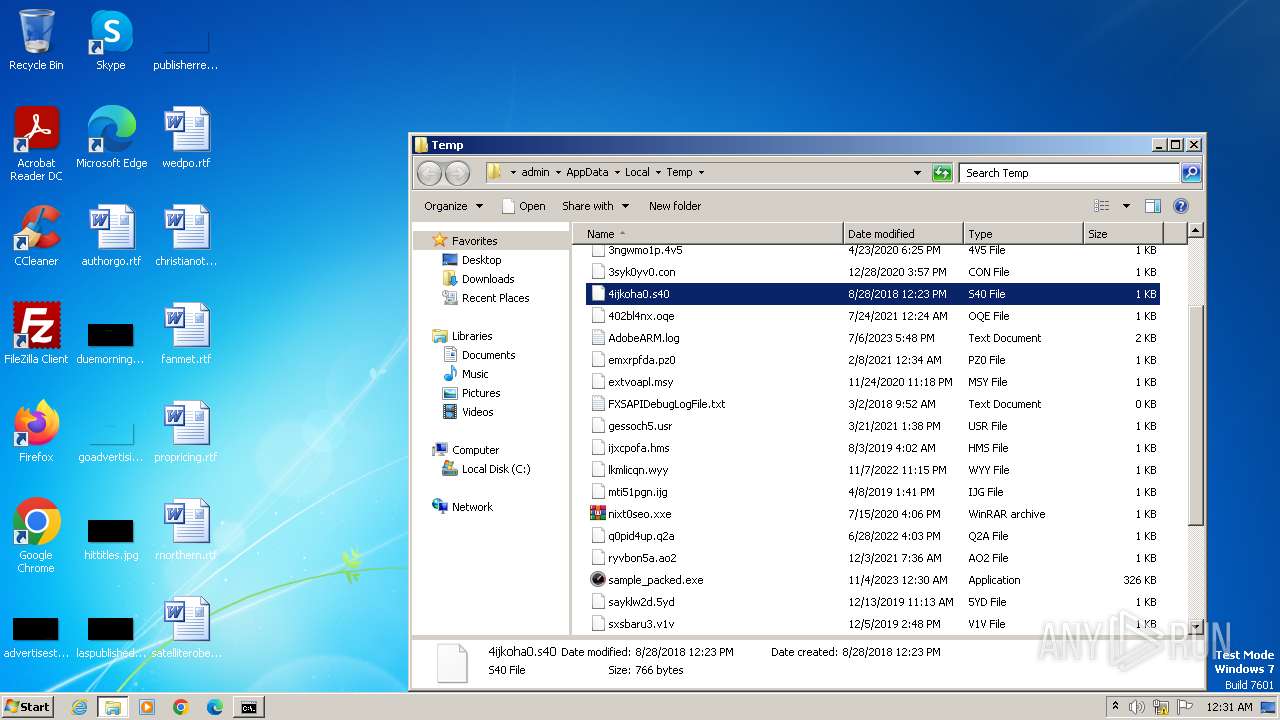Sort by Date modified column
Screen dimensions: 1280x720
click(x=903, y=233)
